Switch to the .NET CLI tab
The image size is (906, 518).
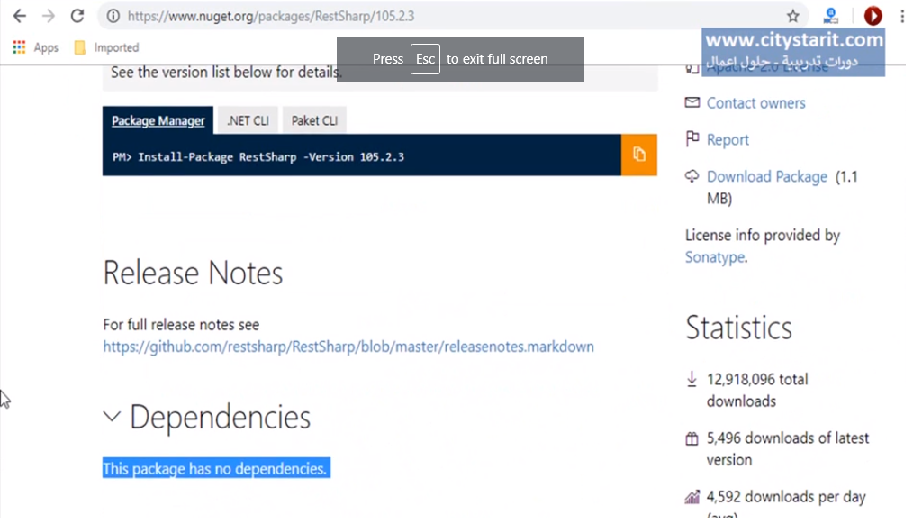pos(248,121)
